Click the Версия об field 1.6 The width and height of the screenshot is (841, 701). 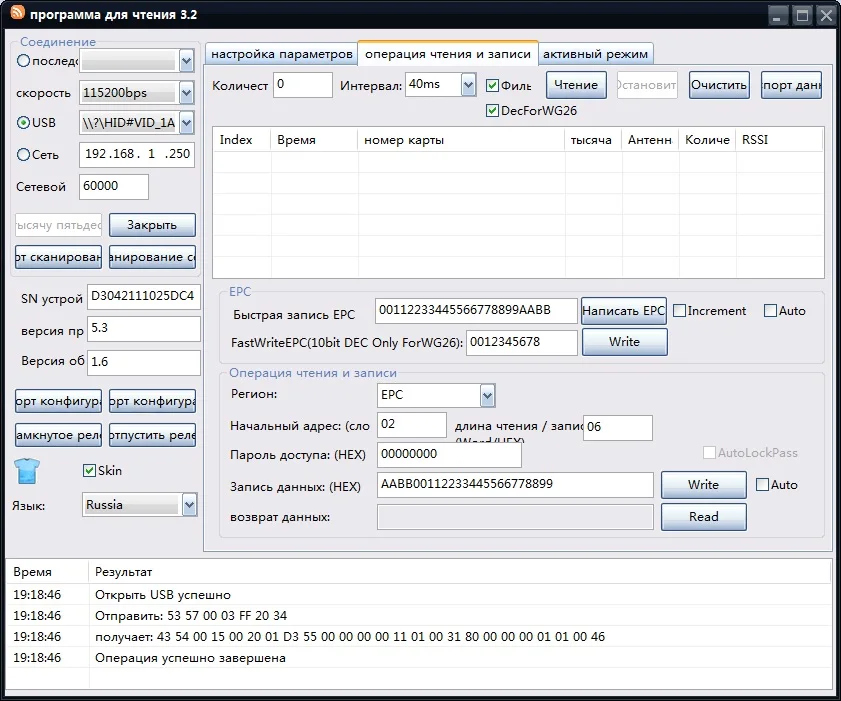[144, 363]
